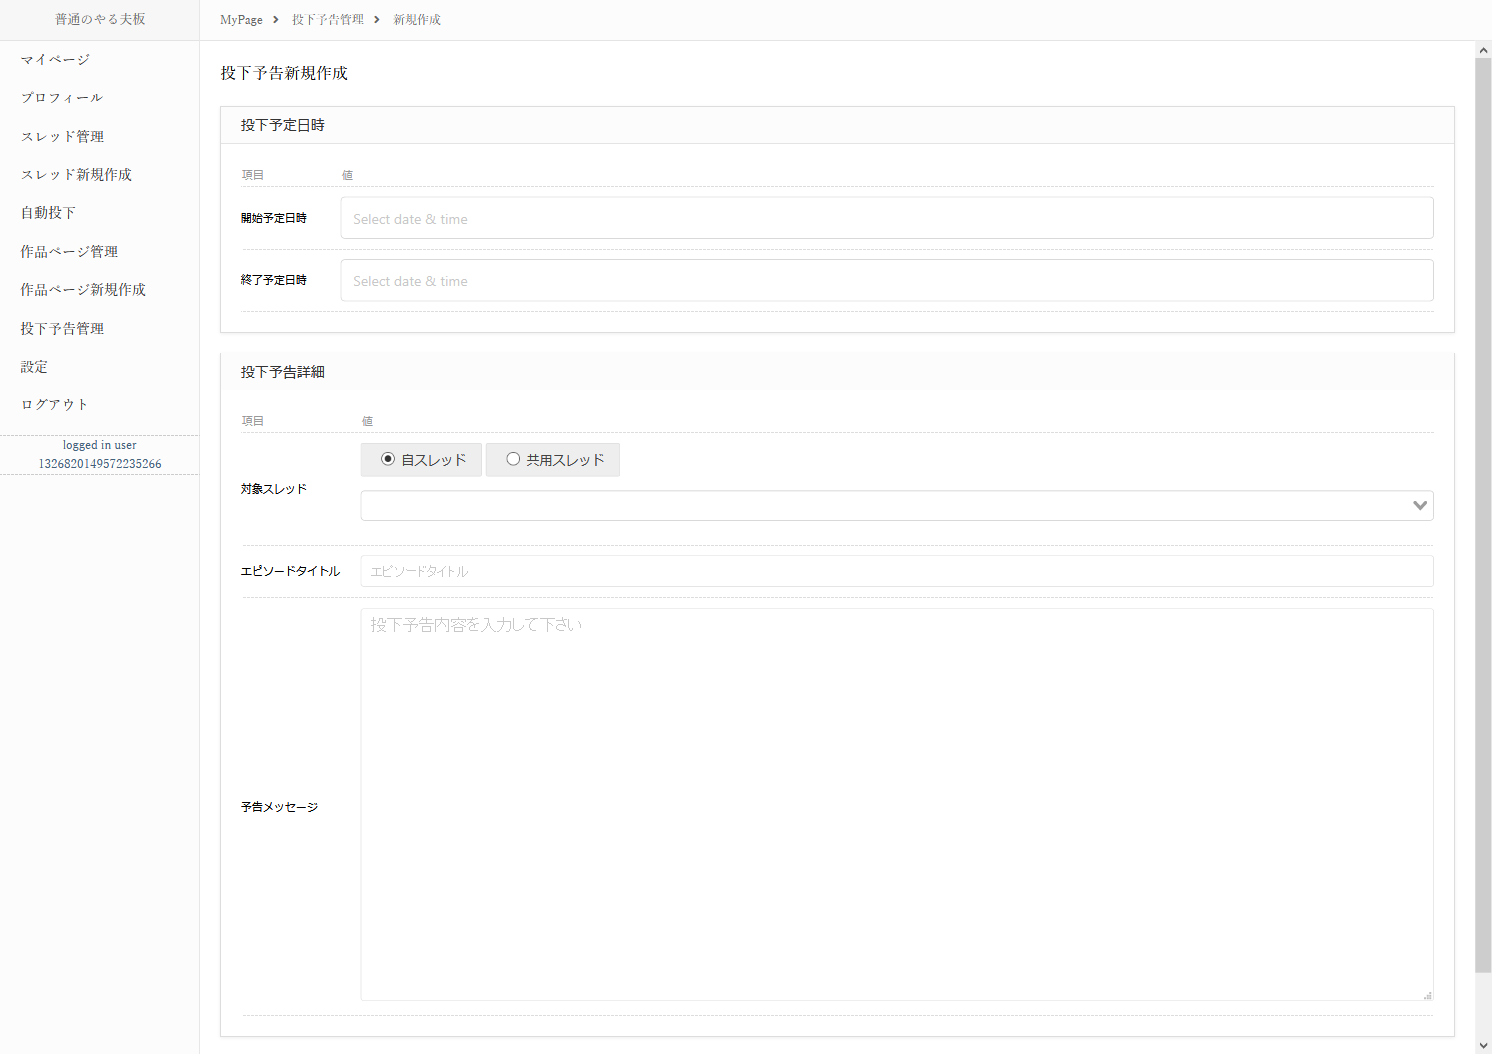This screenshot has width=1492, height=1054.
Task: Open スレッド管理 in the sidebar
Action: (x=62, y=136)
